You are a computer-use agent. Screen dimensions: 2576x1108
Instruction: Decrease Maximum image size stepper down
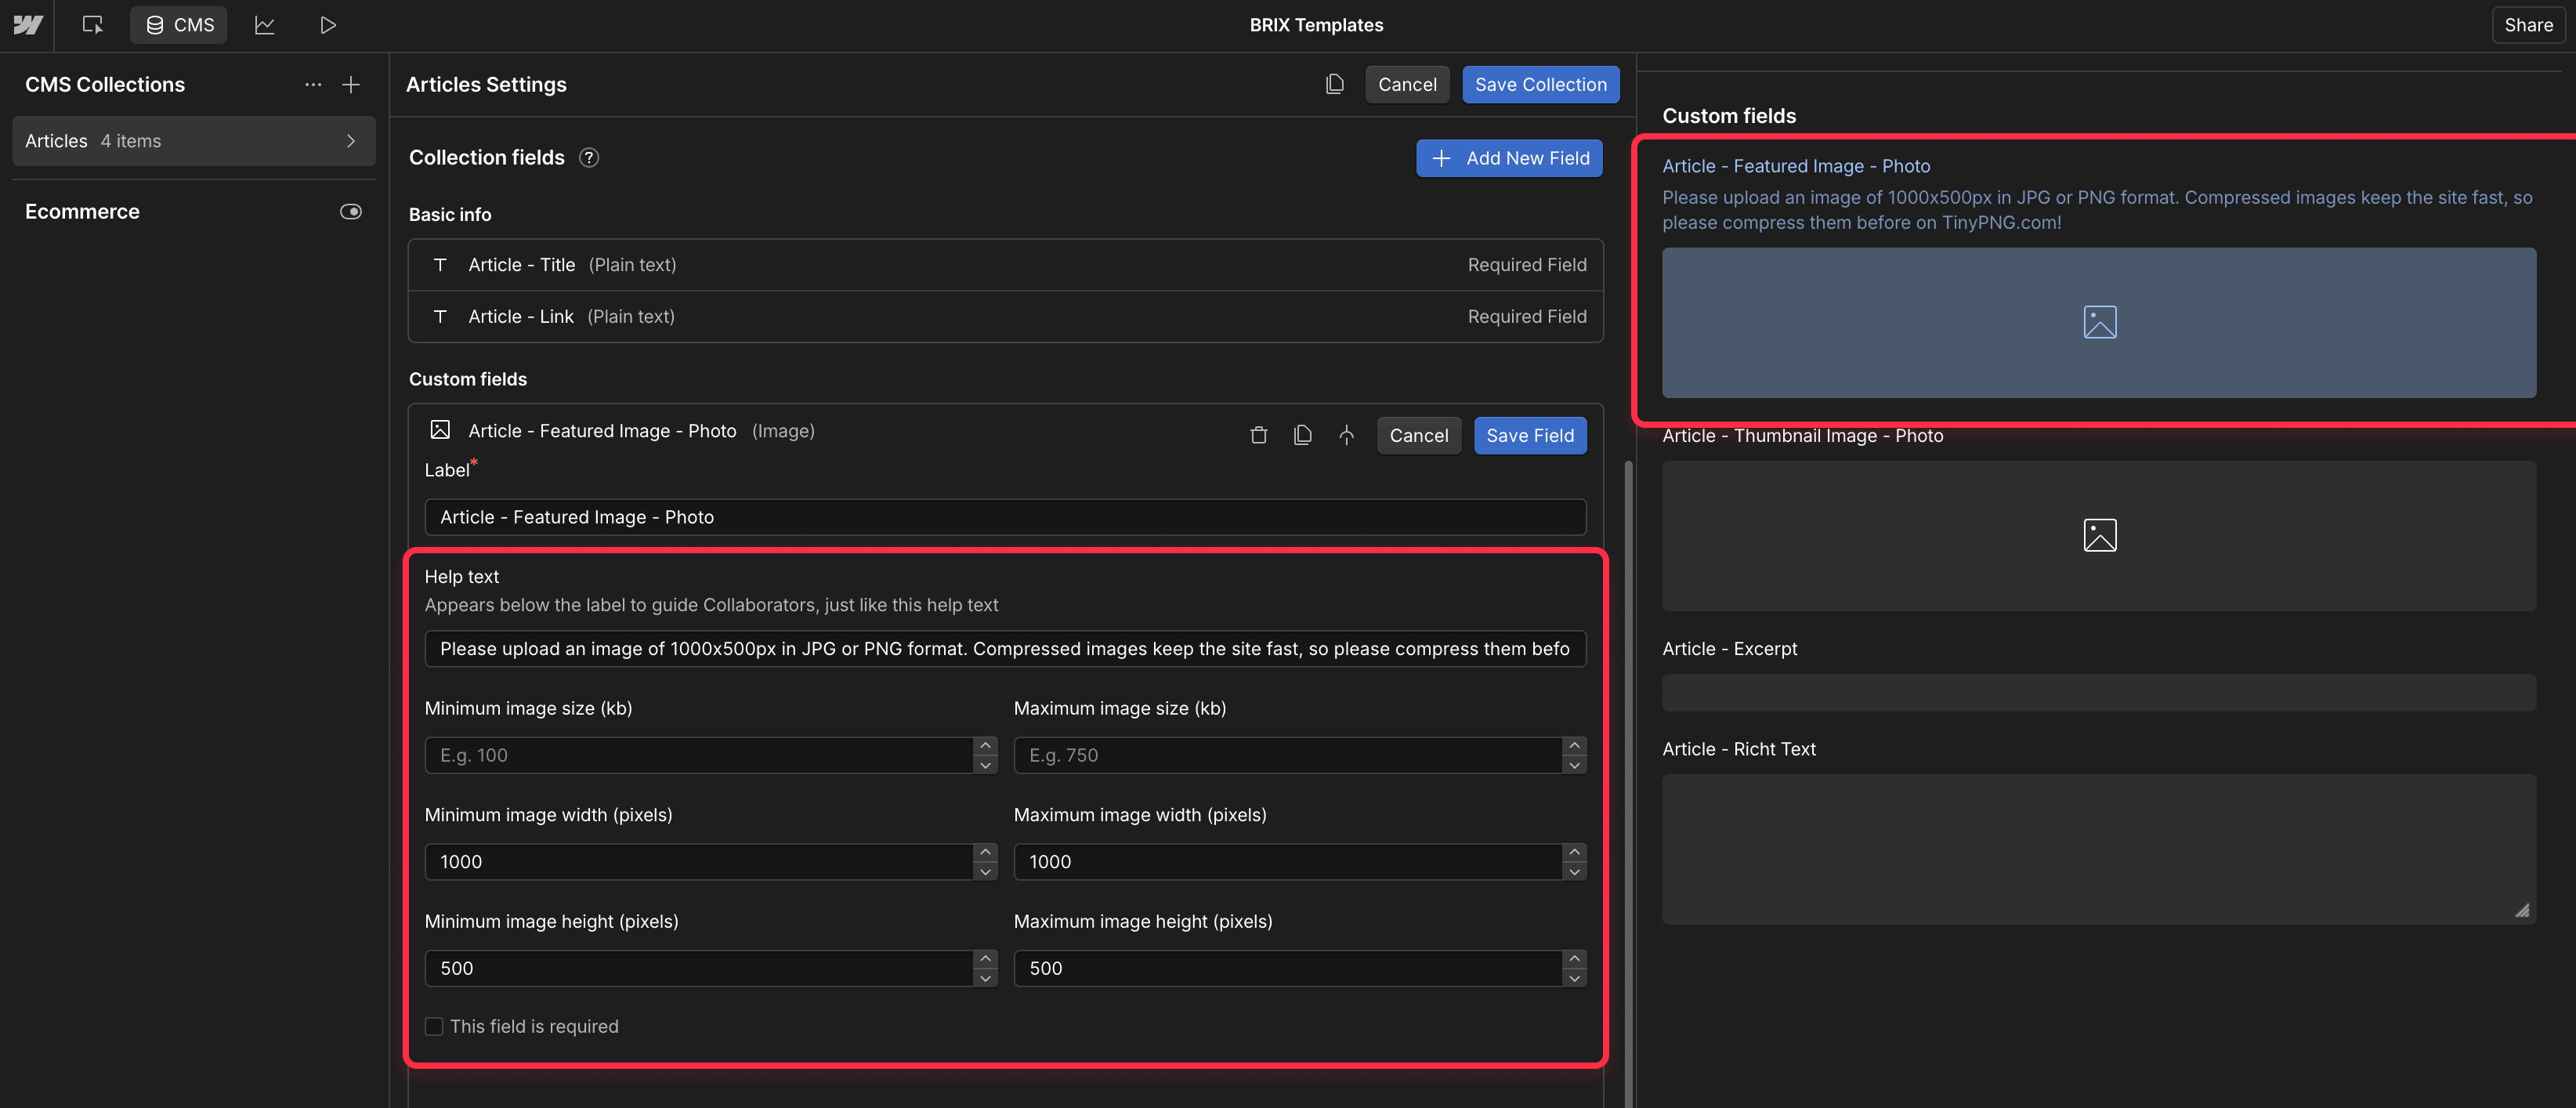1574,765
